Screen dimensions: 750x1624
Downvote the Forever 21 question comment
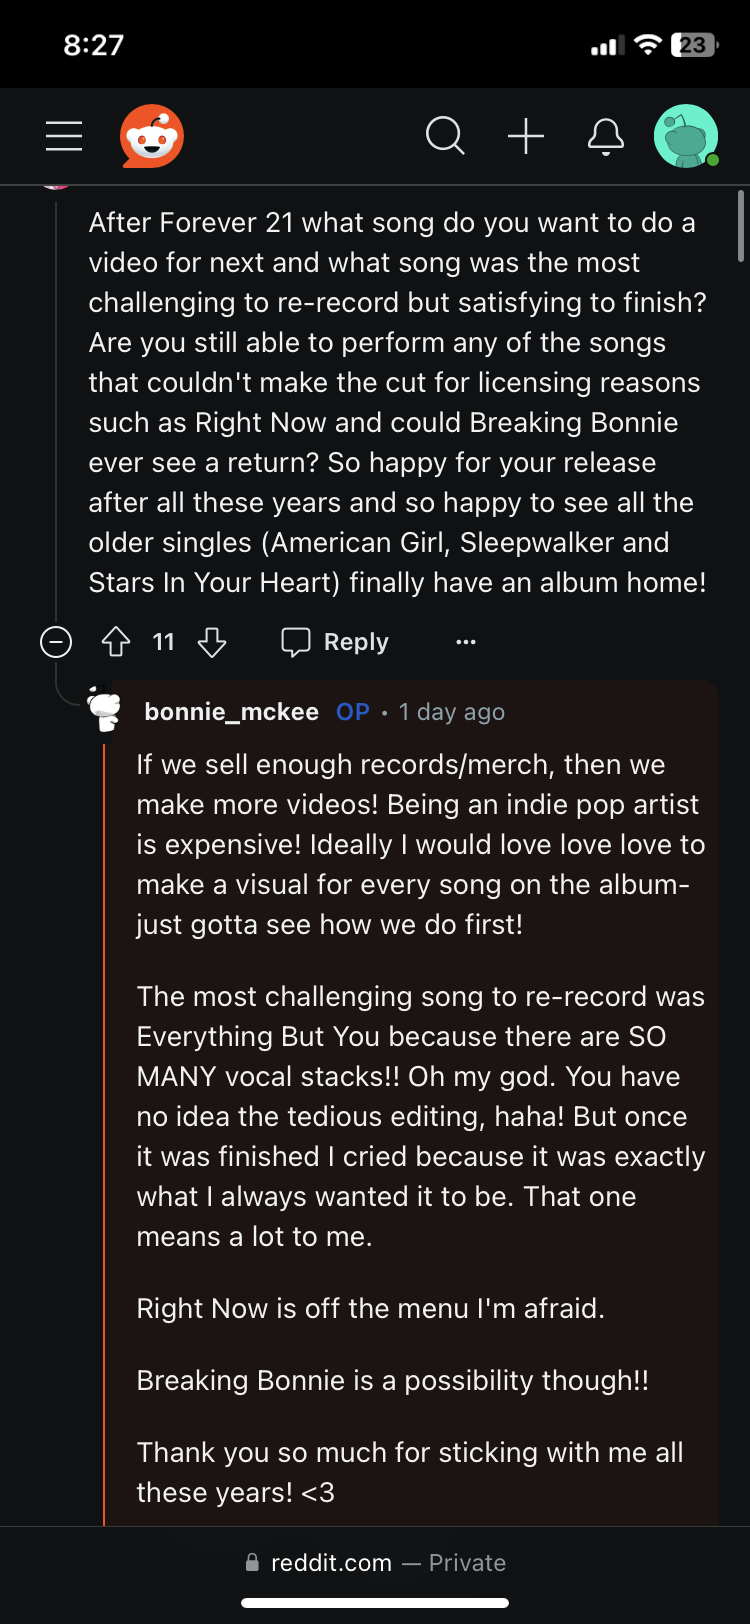[212, 642]
